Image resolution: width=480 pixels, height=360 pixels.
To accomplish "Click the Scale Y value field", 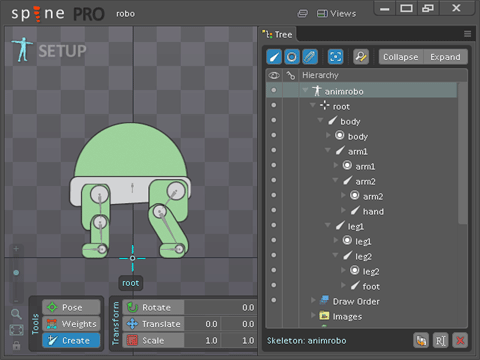I will 239,340.
